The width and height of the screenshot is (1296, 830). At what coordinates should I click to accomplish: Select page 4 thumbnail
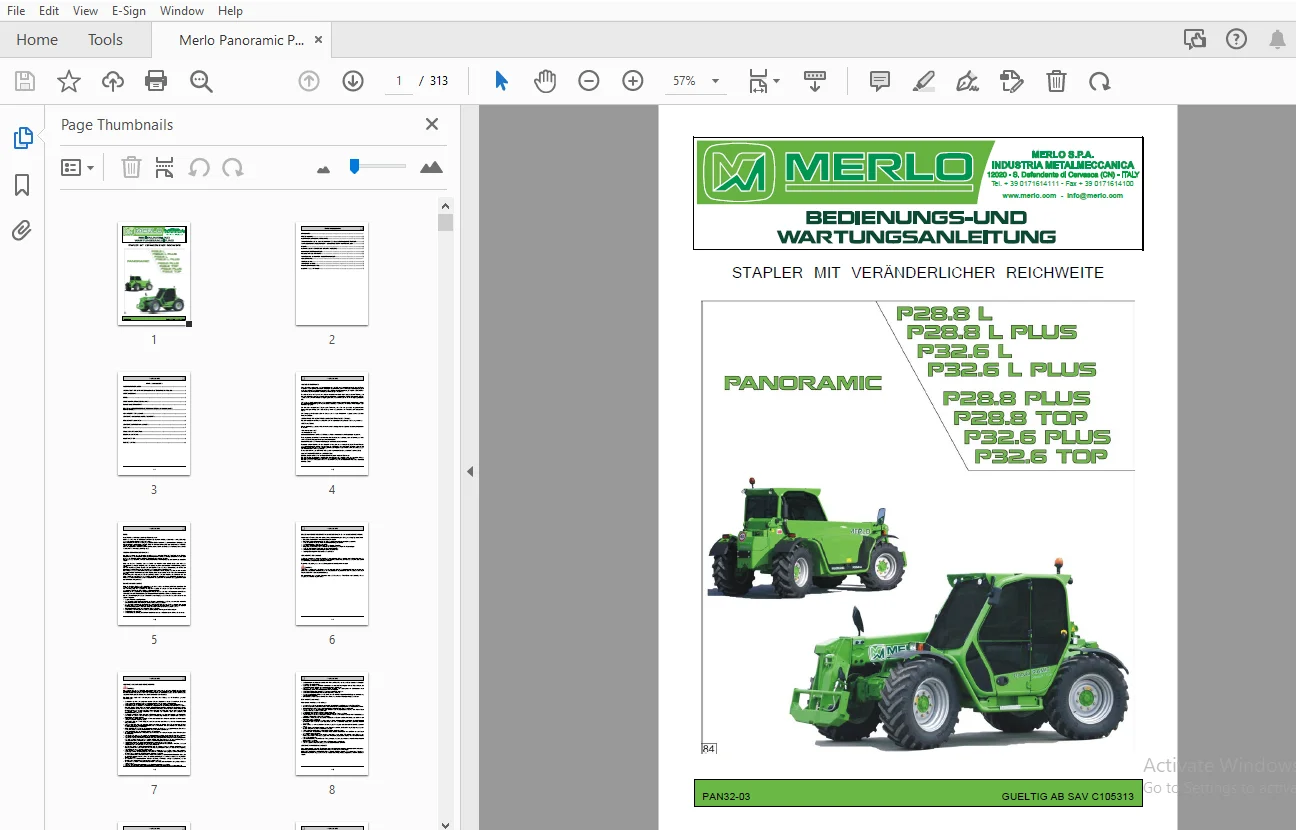point(332,423)
